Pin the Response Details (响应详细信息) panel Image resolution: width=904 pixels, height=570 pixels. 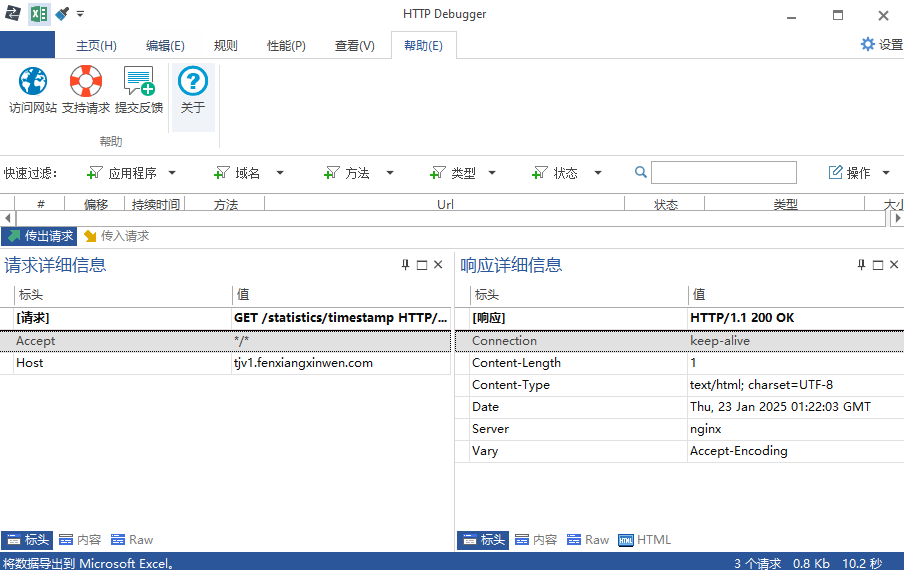pos(861,265)
